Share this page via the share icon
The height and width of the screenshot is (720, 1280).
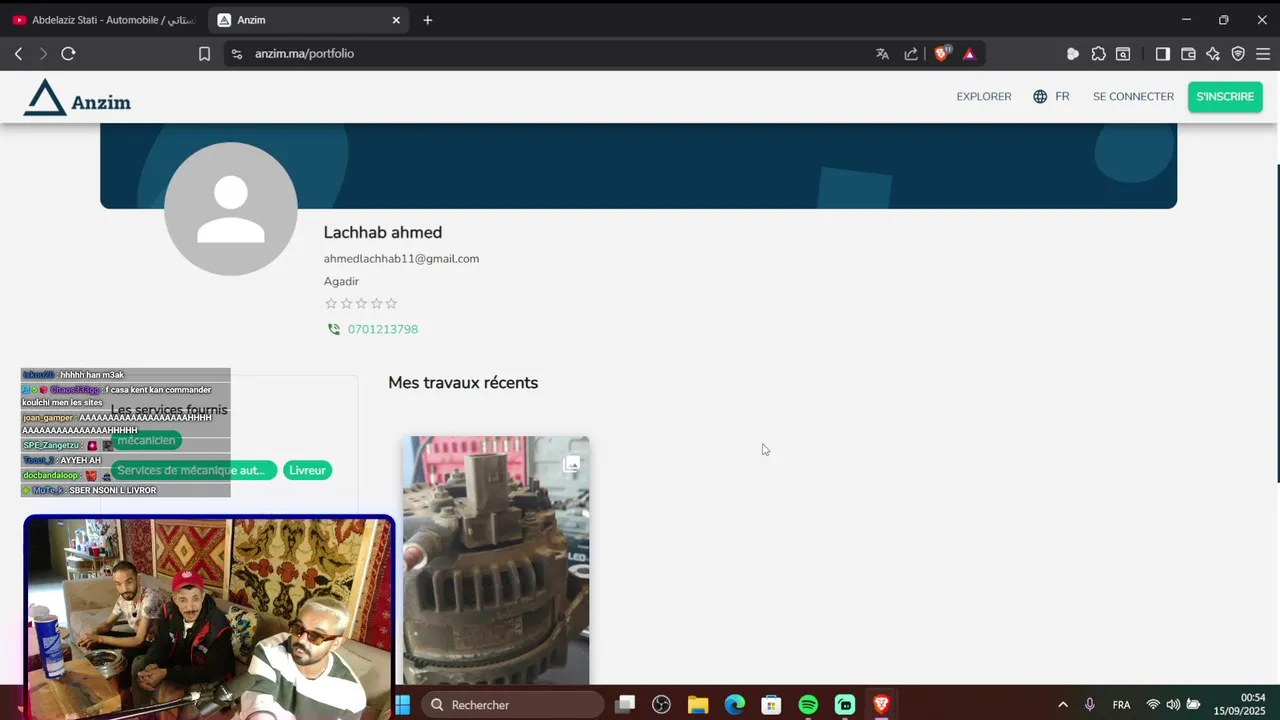point(911,54)
